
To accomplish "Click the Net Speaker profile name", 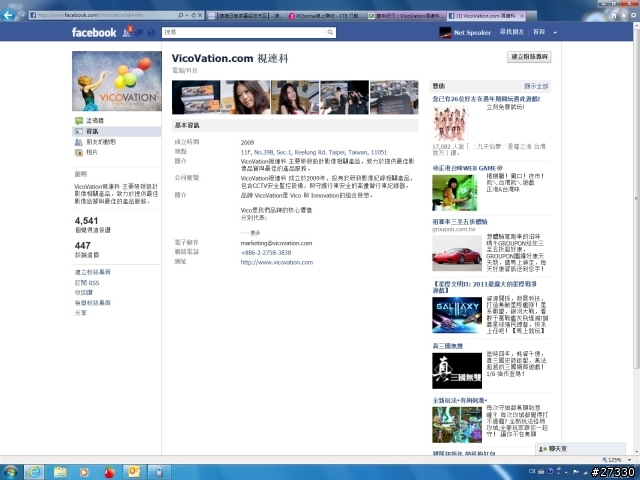I will click(x=472, y=33).
